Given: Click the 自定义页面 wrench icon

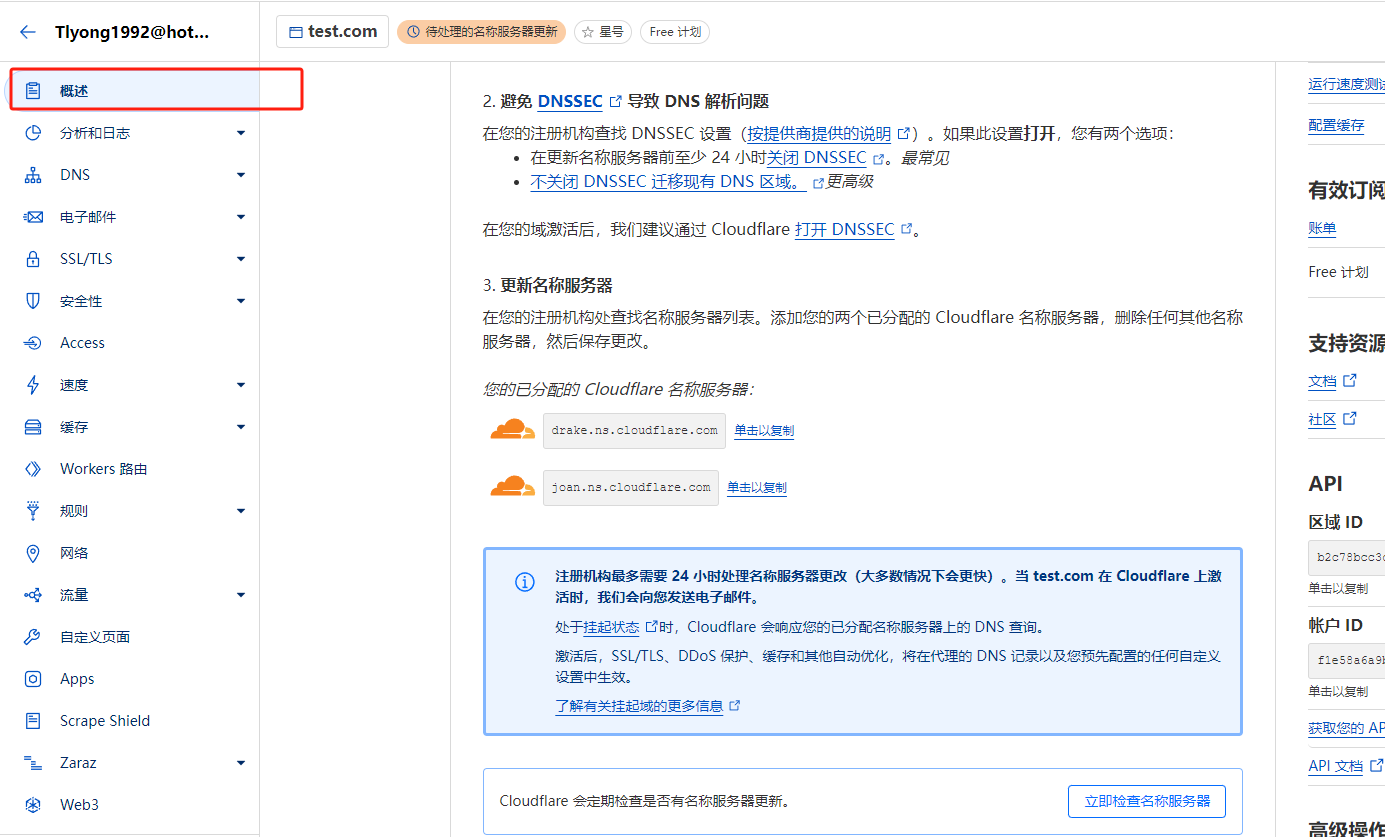Looking at the screenshot, I should [x=33, y=637].
